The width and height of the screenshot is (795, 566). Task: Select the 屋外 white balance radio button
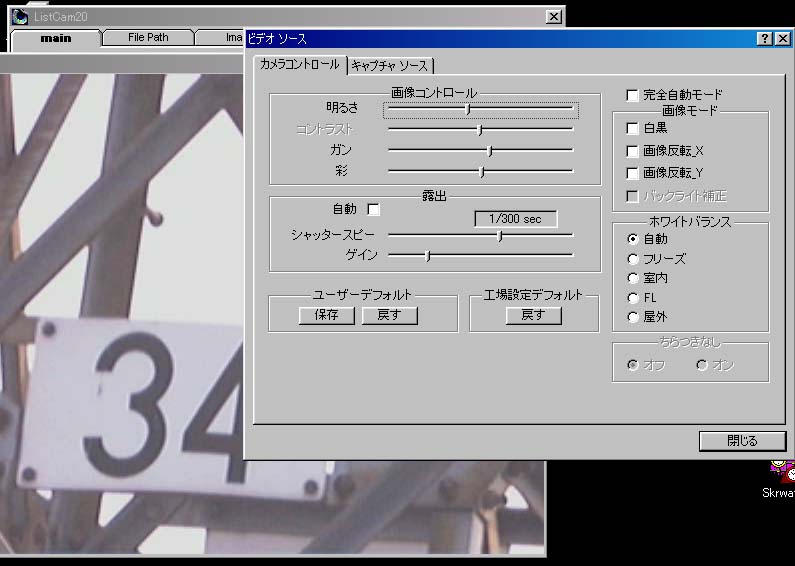(x=632, y=317)
